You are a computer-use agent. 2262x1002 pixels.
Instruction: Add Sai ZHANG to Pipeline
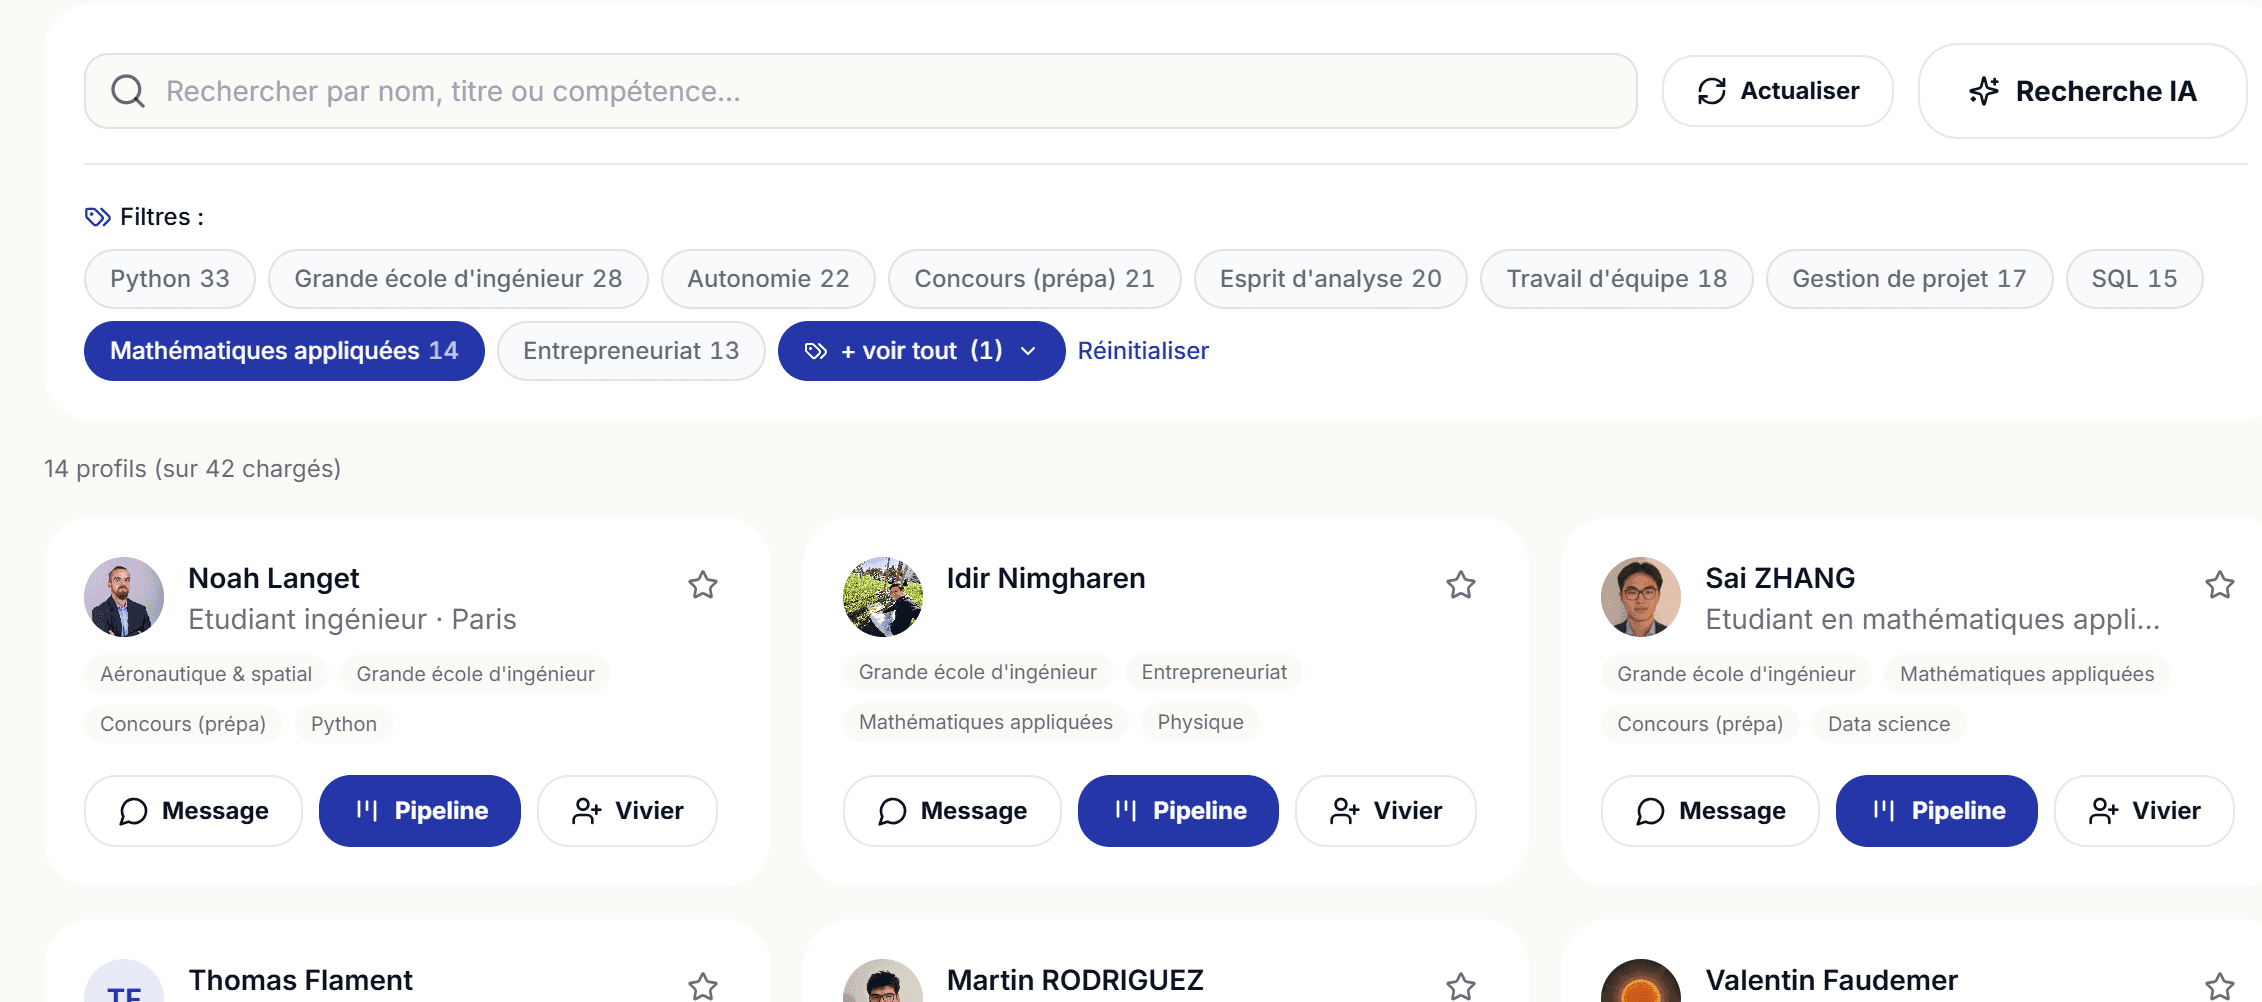coord(1937,811)
